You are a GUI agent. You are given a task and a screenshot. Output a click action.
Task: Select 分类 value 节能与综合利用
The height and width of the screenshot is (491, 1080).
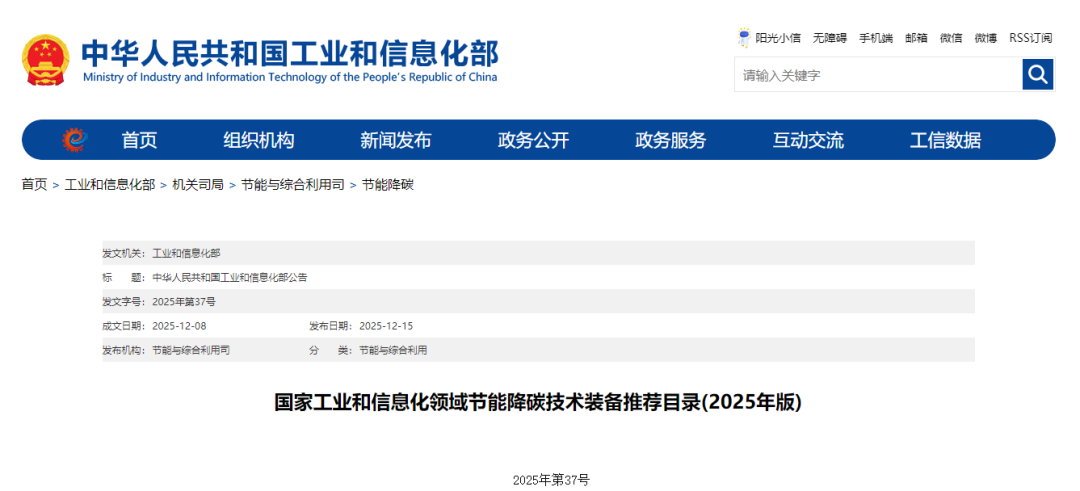(393, 350)
